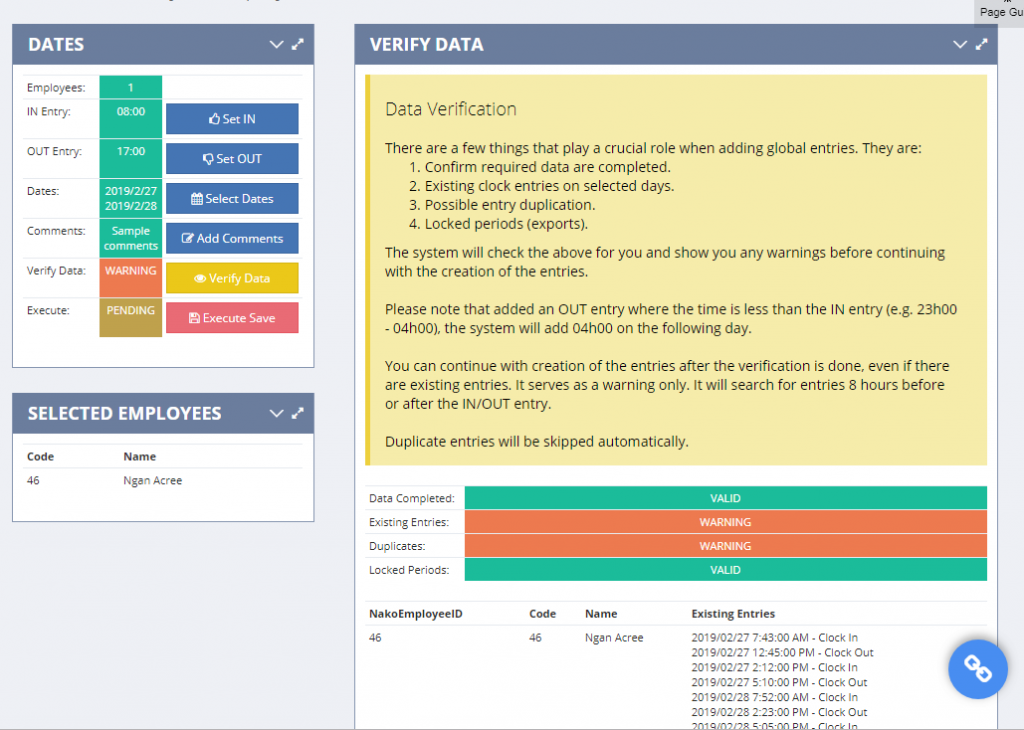Viewport: 1024px width, 730px height.
Task: Click the Add Comments button
Action: 232,238
